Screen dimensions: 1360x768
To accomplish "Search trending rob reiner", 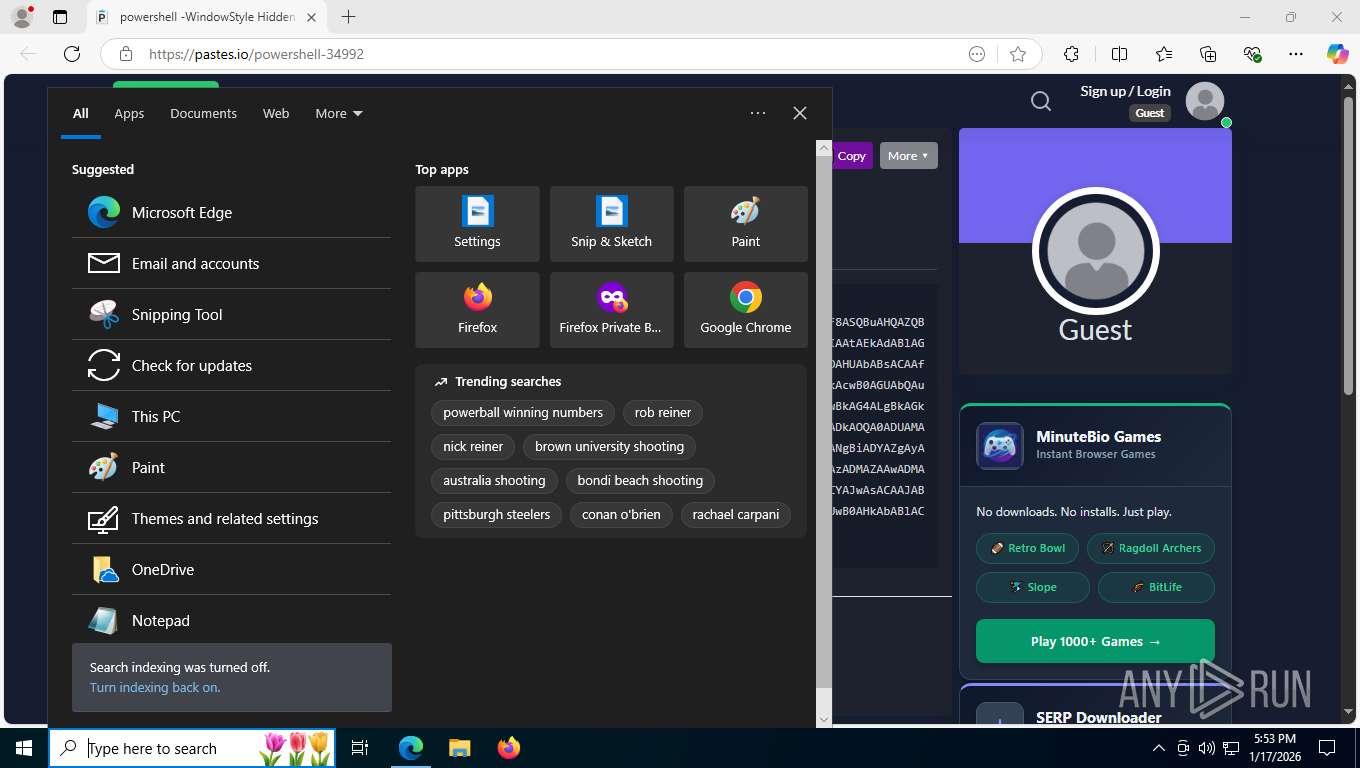I will pos(663,412).
